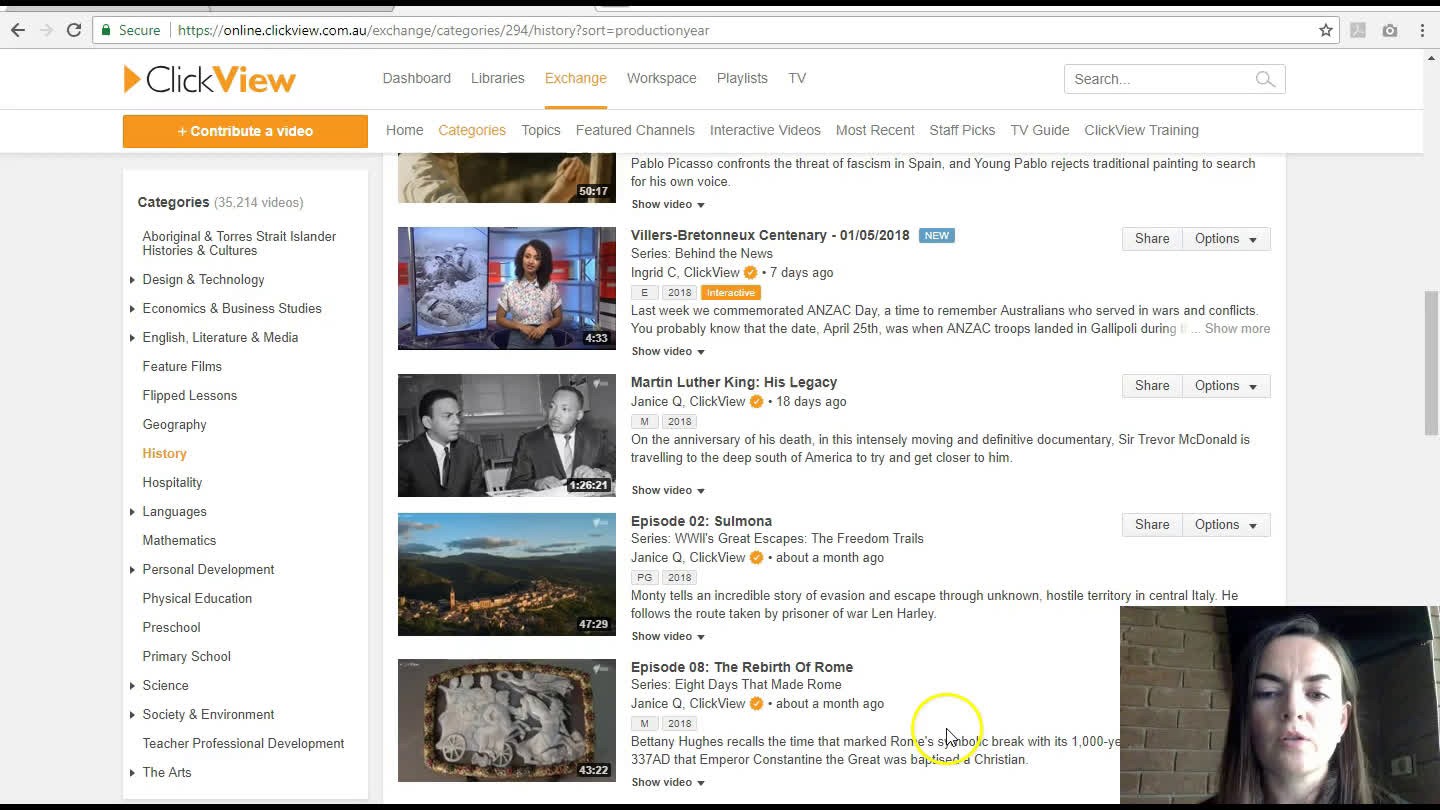Click the Show more link in the ANZAC description
This screenshot has height=810, width=1440.
click(1237, 328)
